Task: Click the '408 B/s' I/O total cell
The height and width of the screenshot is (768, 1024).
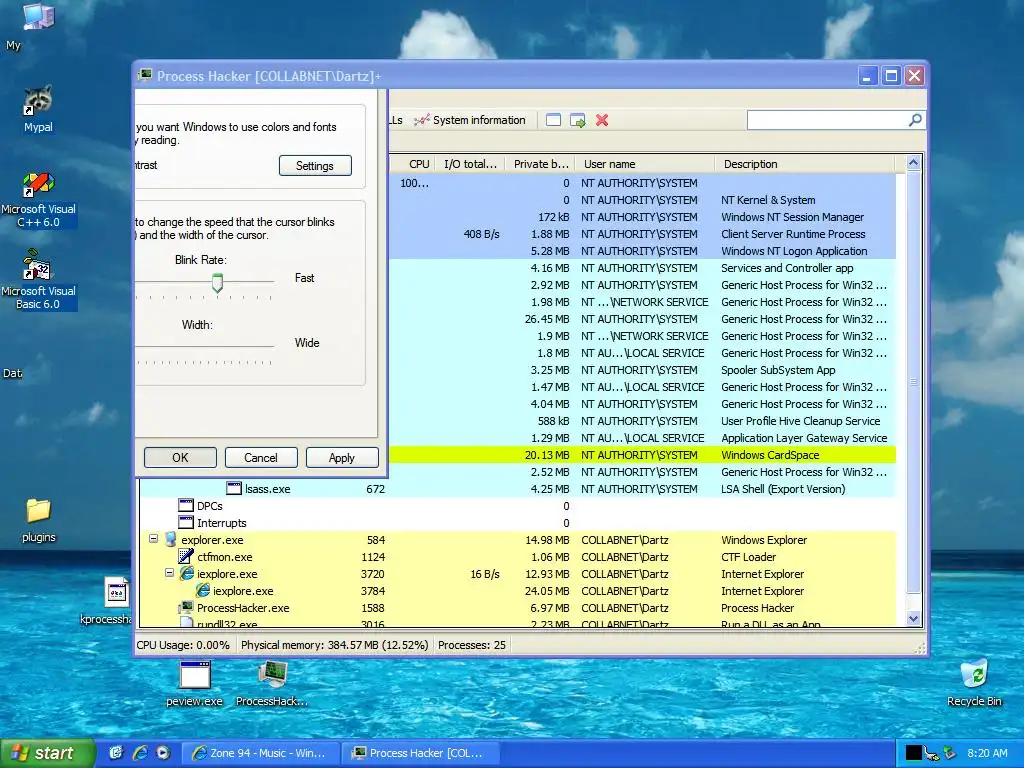Action: click(x=481, y=234)
